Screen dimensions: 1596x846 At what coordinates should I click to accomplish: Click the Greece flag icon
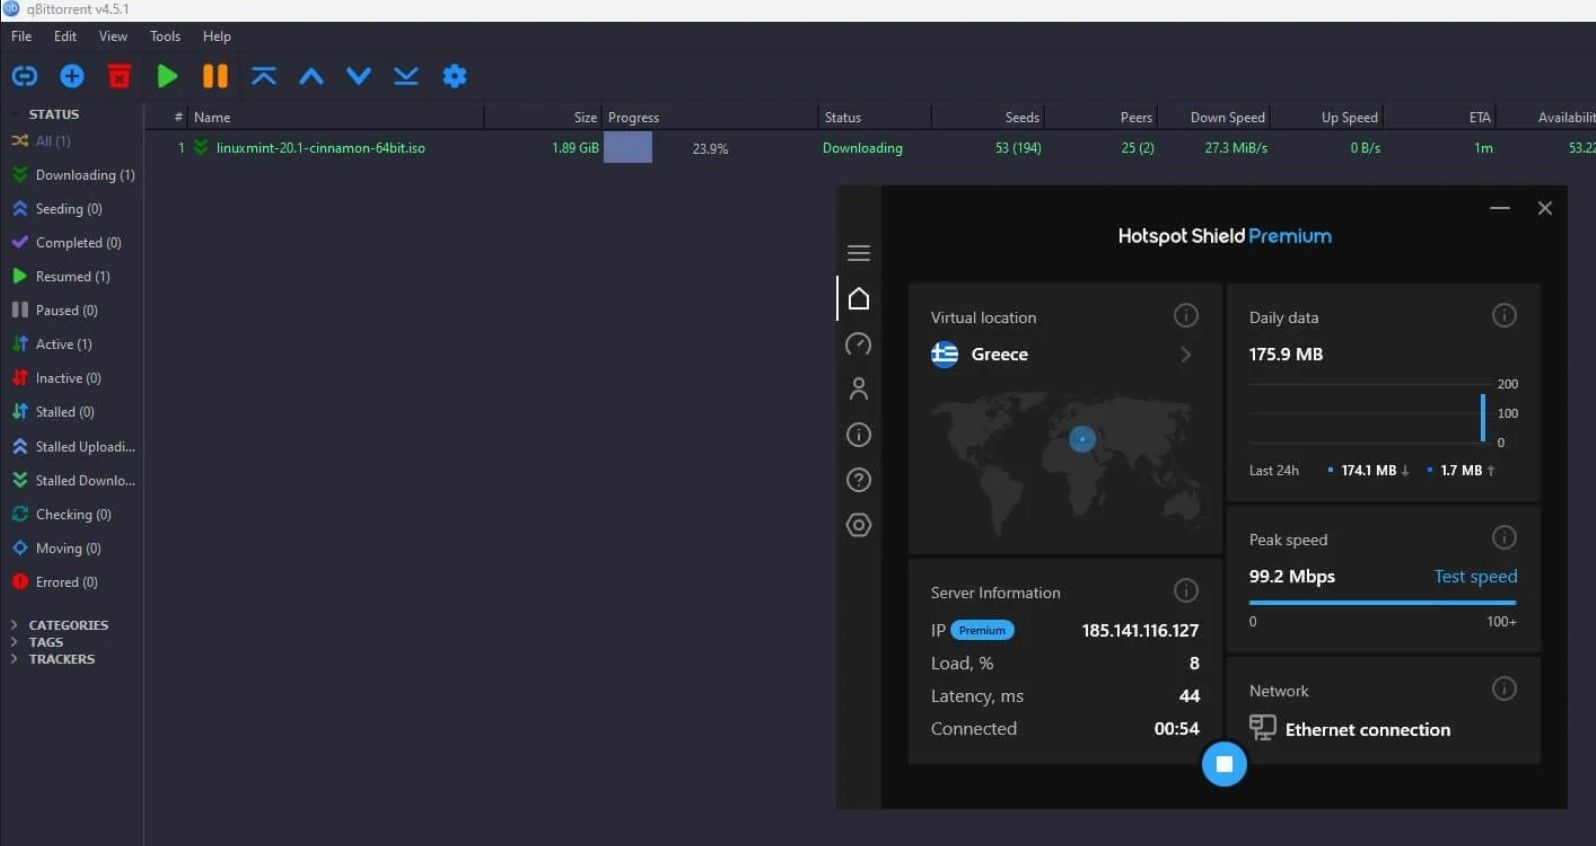945,354
